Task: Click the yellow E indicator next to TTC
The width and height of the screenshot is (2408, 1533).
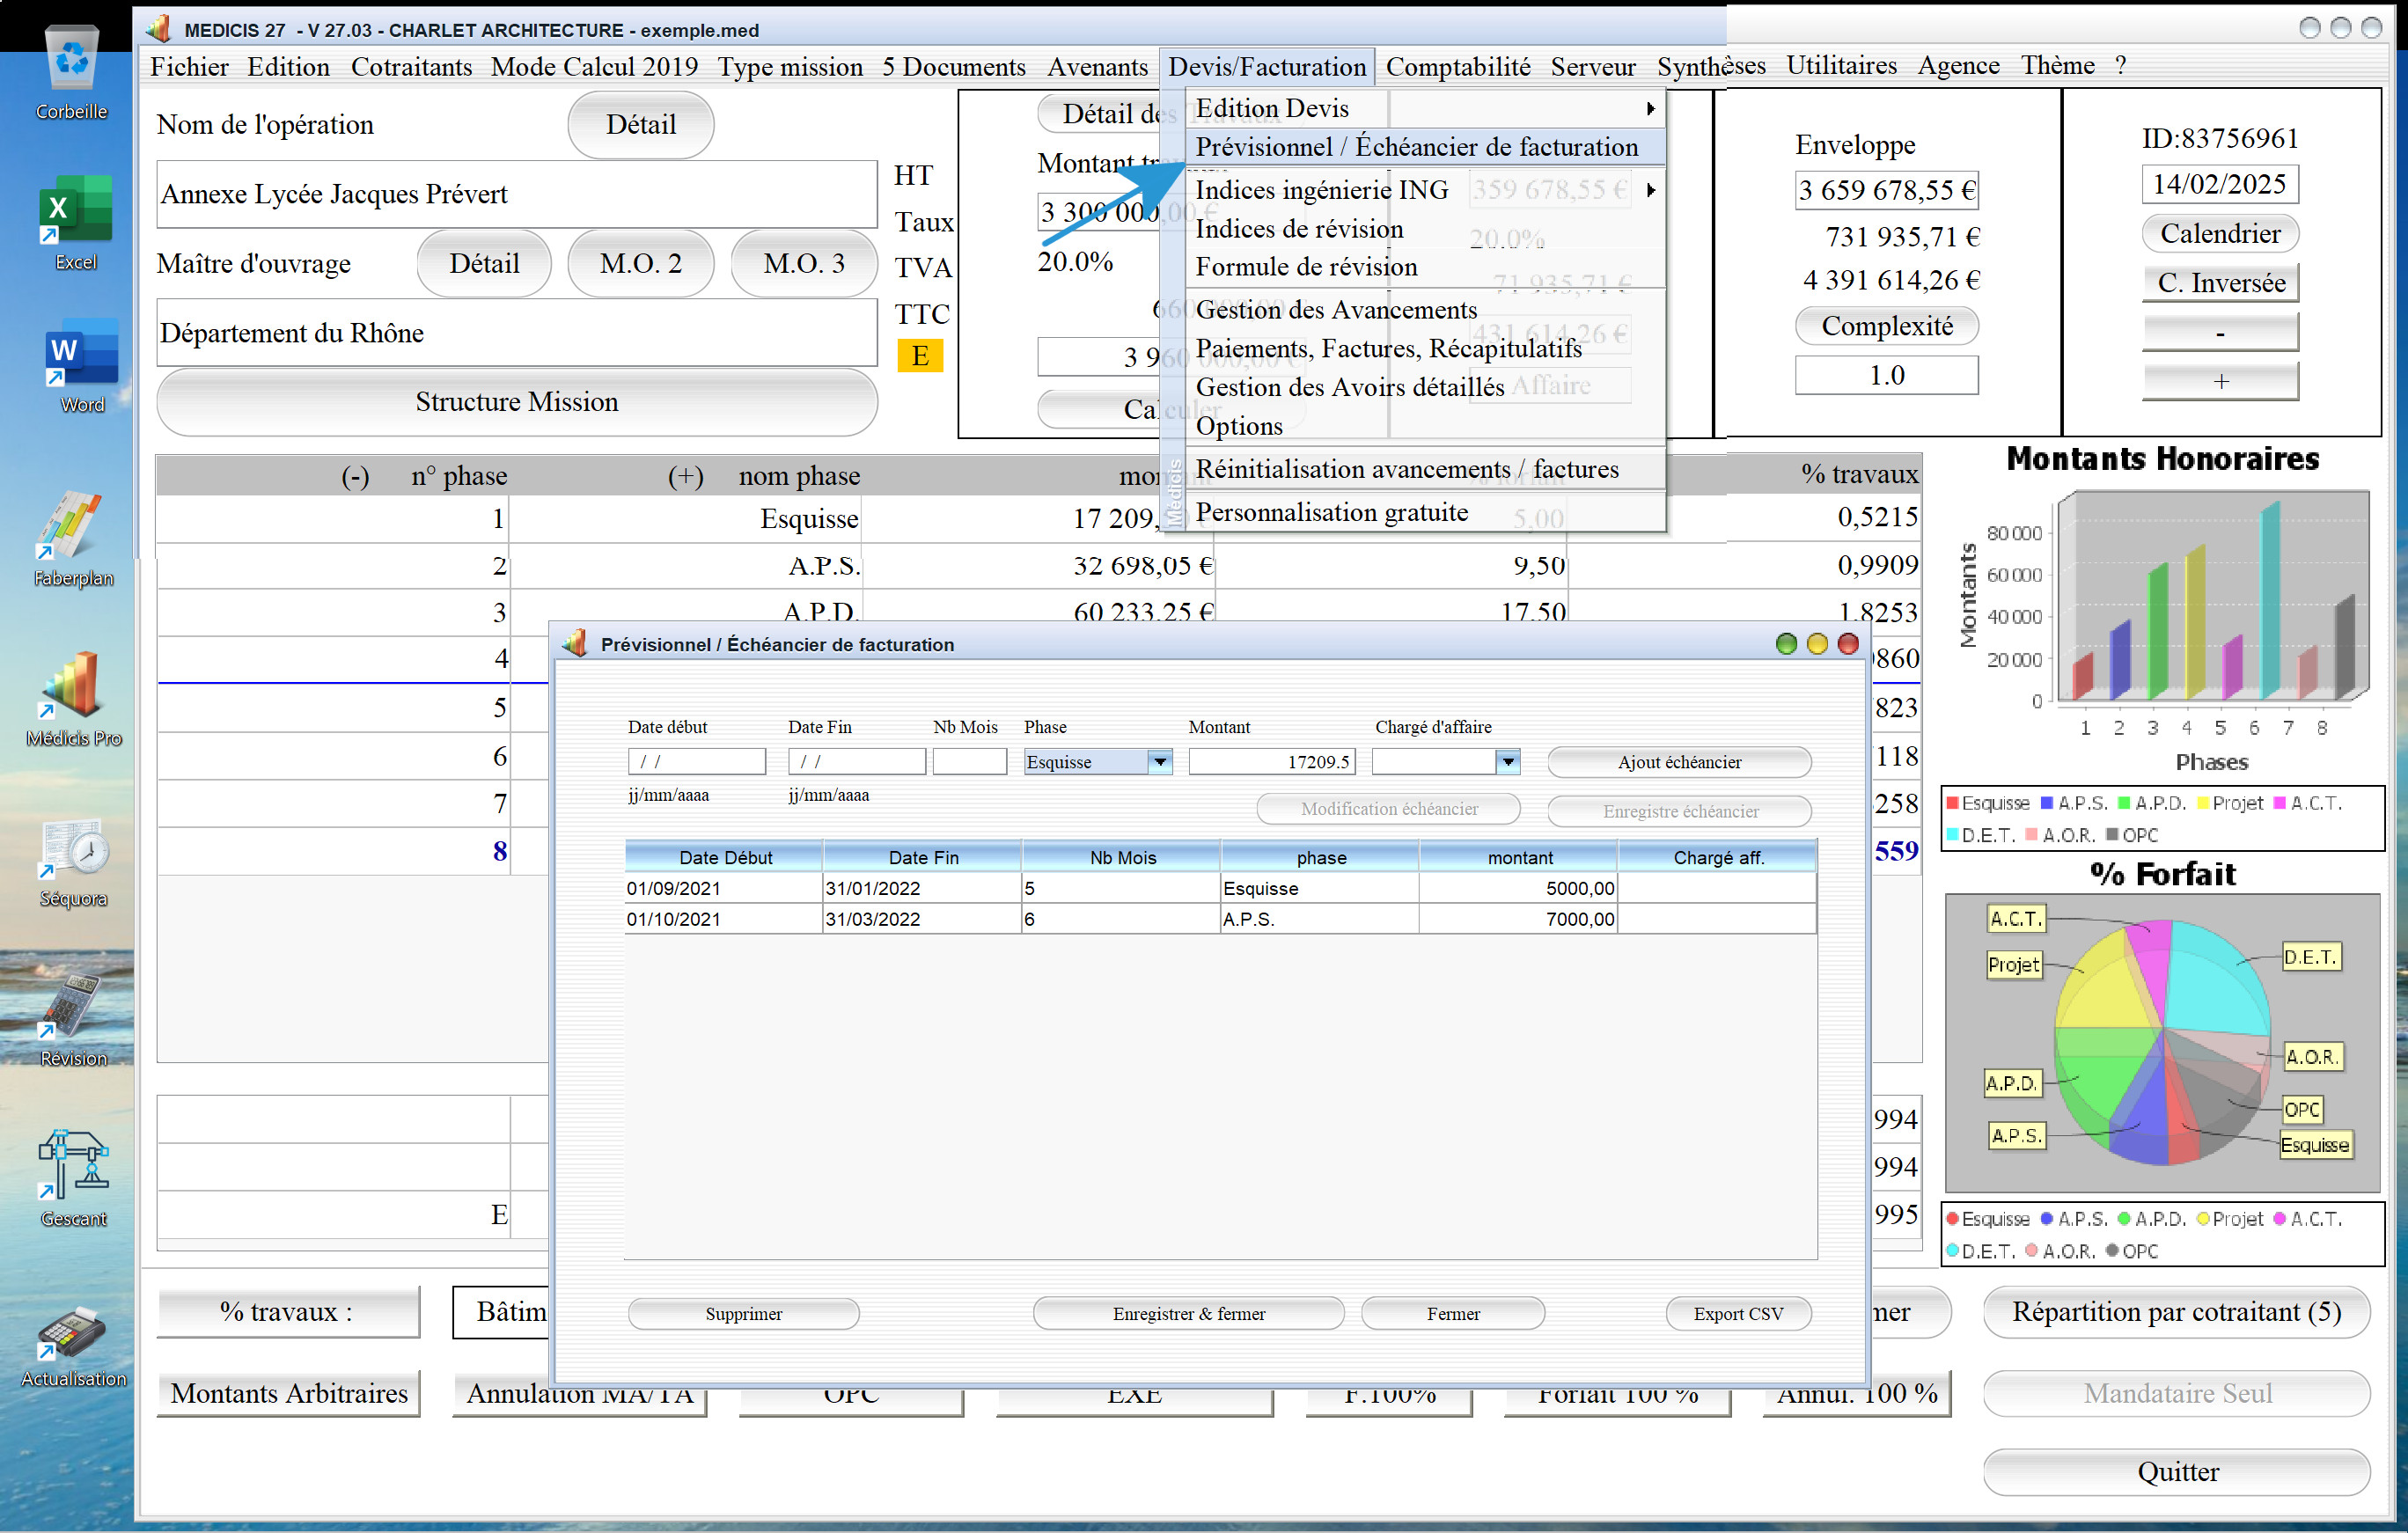Action: [920, 356]
